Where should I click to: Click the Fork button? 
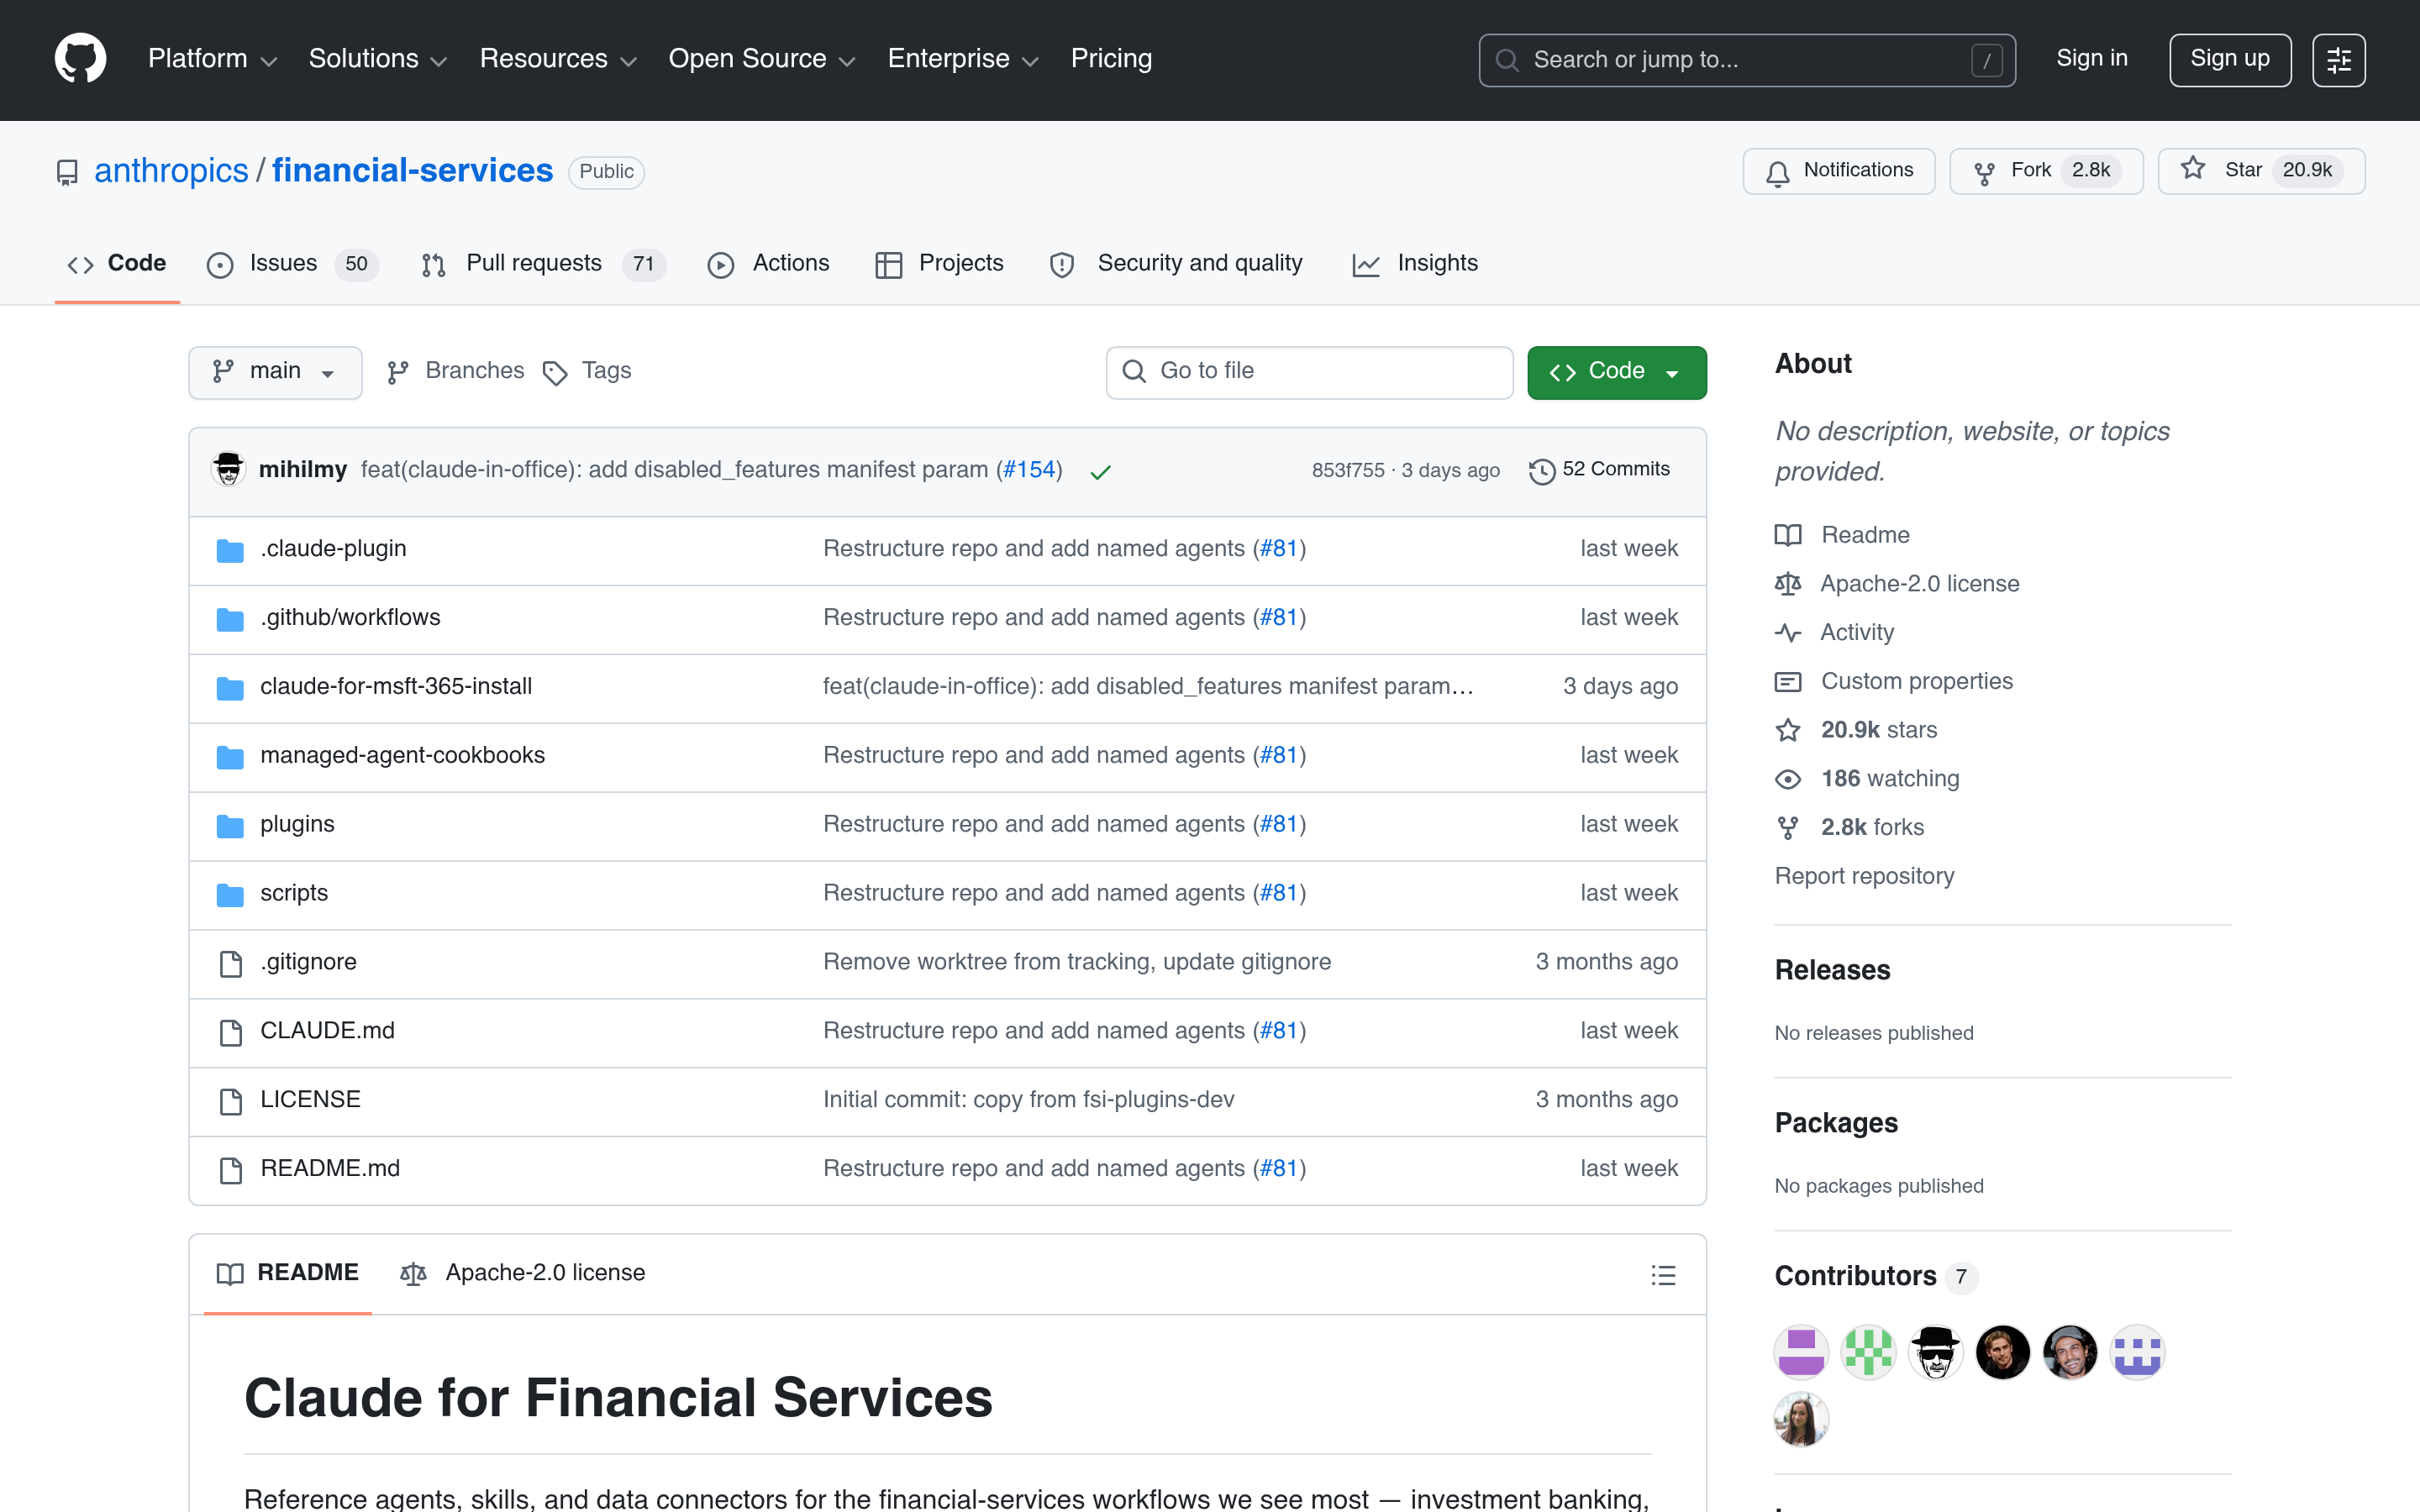coord(2045,171)
